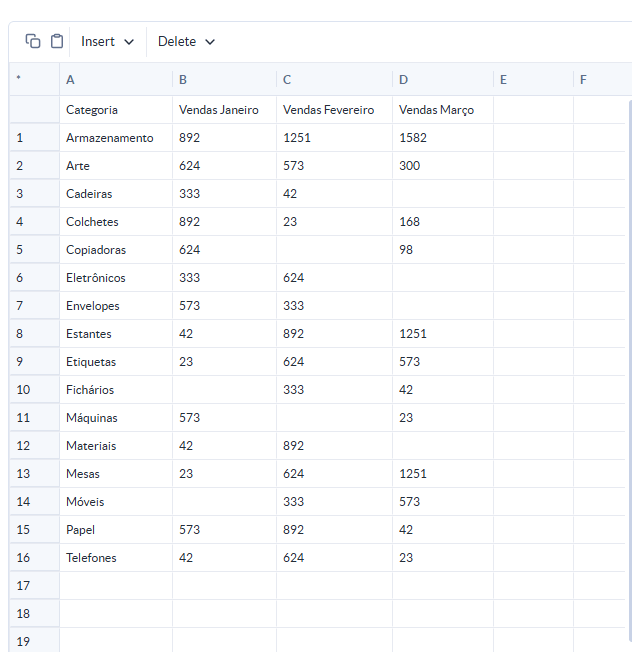632x652 pixels.
Task: Click the paste clipboard icon
Action: (57, 41)
